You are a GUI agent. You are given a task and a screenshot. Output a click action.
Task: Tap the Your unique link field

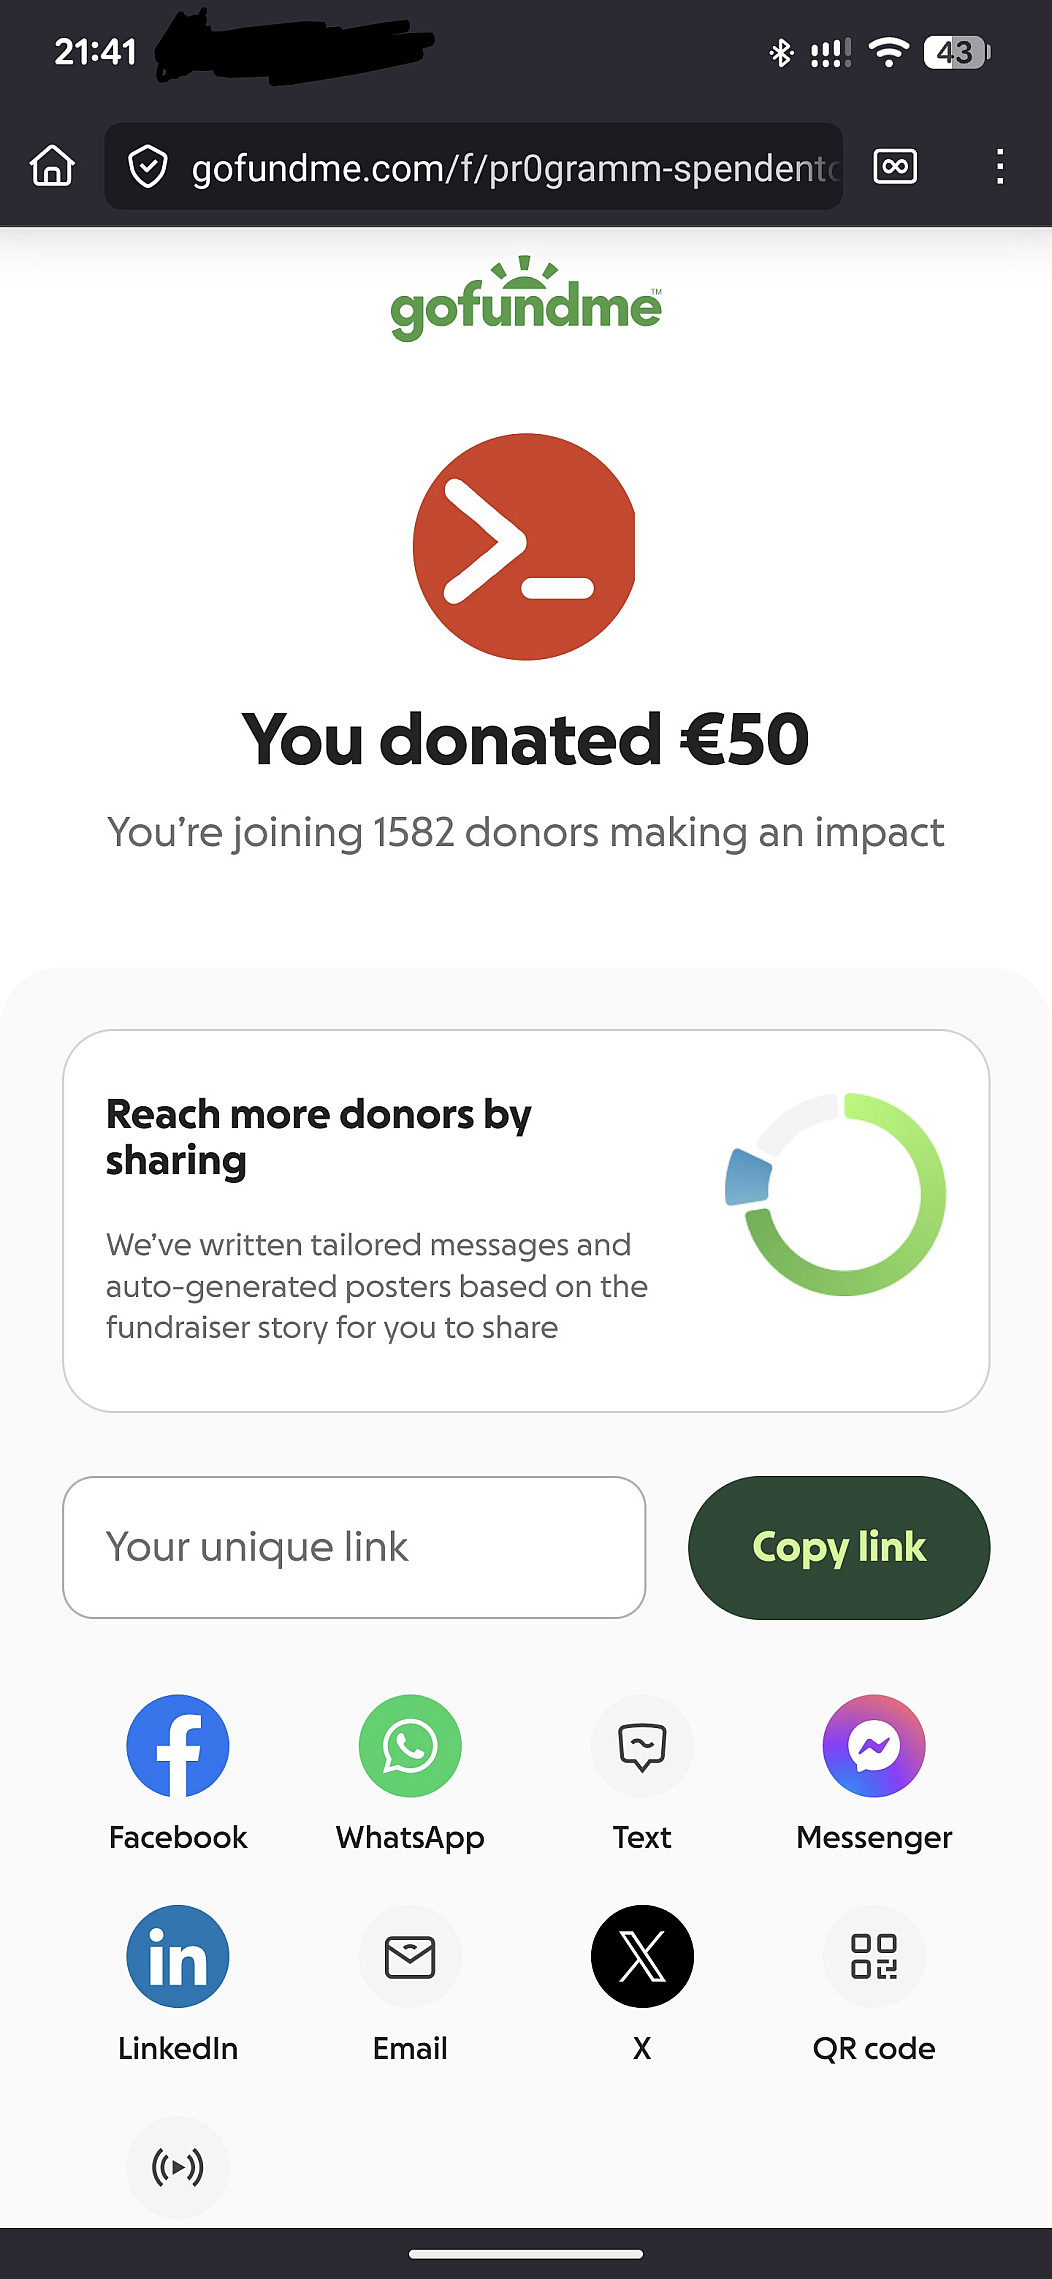[x=354, y=1547]
